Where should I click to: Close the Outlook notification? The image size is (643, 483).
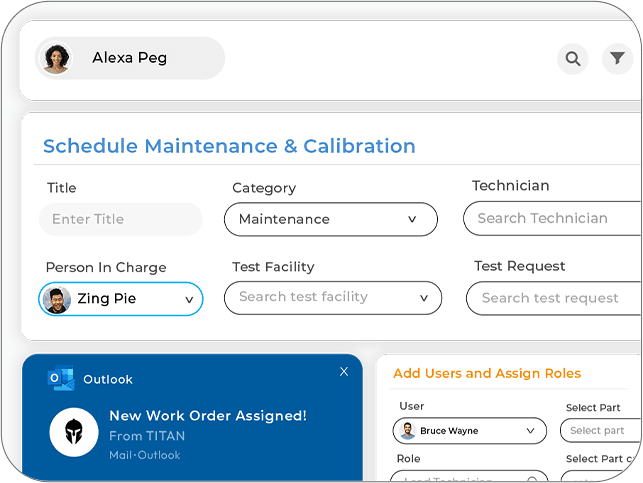click(x=344, y=372)
